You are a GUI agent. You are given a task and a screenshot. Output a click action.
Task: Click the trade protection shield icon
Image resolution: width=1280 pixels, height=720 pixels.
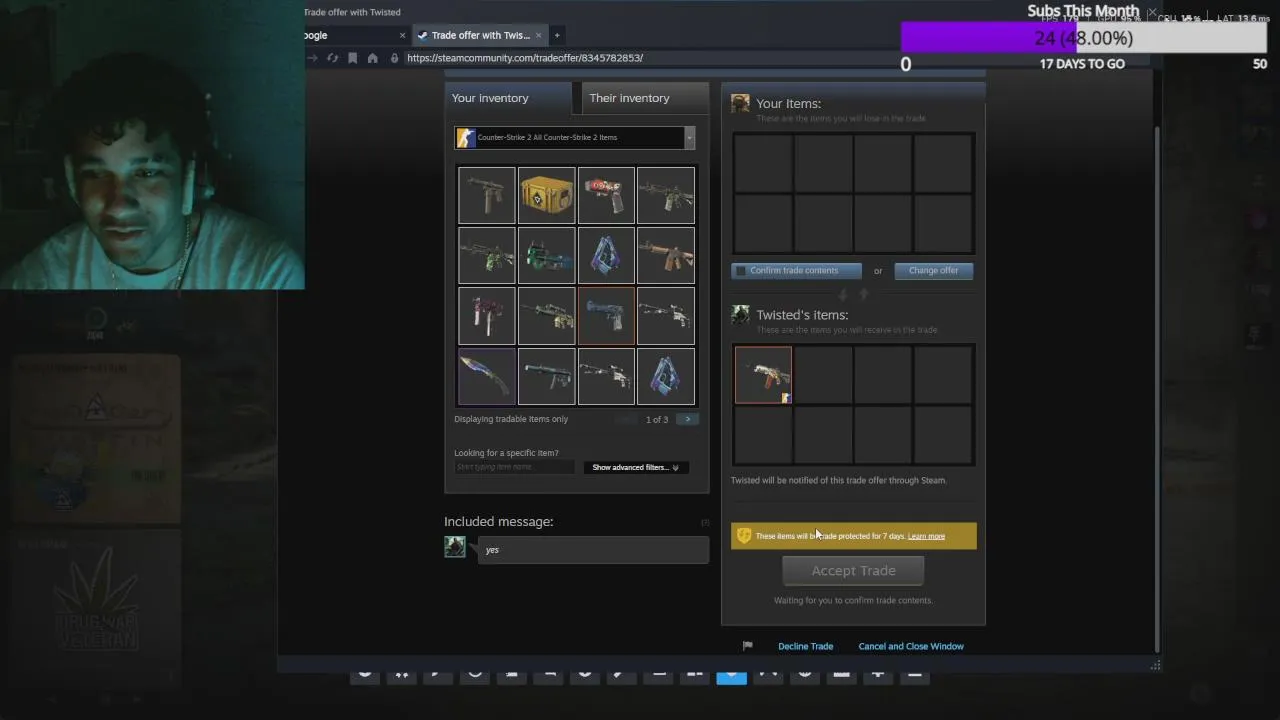(x=743, y=536)
